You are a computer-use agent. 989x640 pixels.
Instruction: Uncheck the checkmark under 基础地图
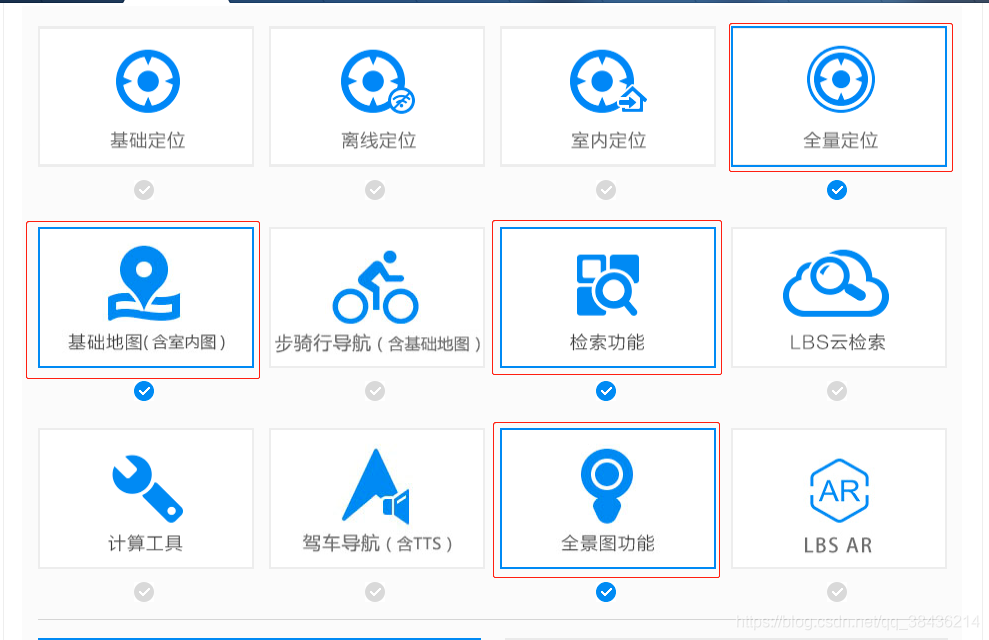[x=144, y=391]
